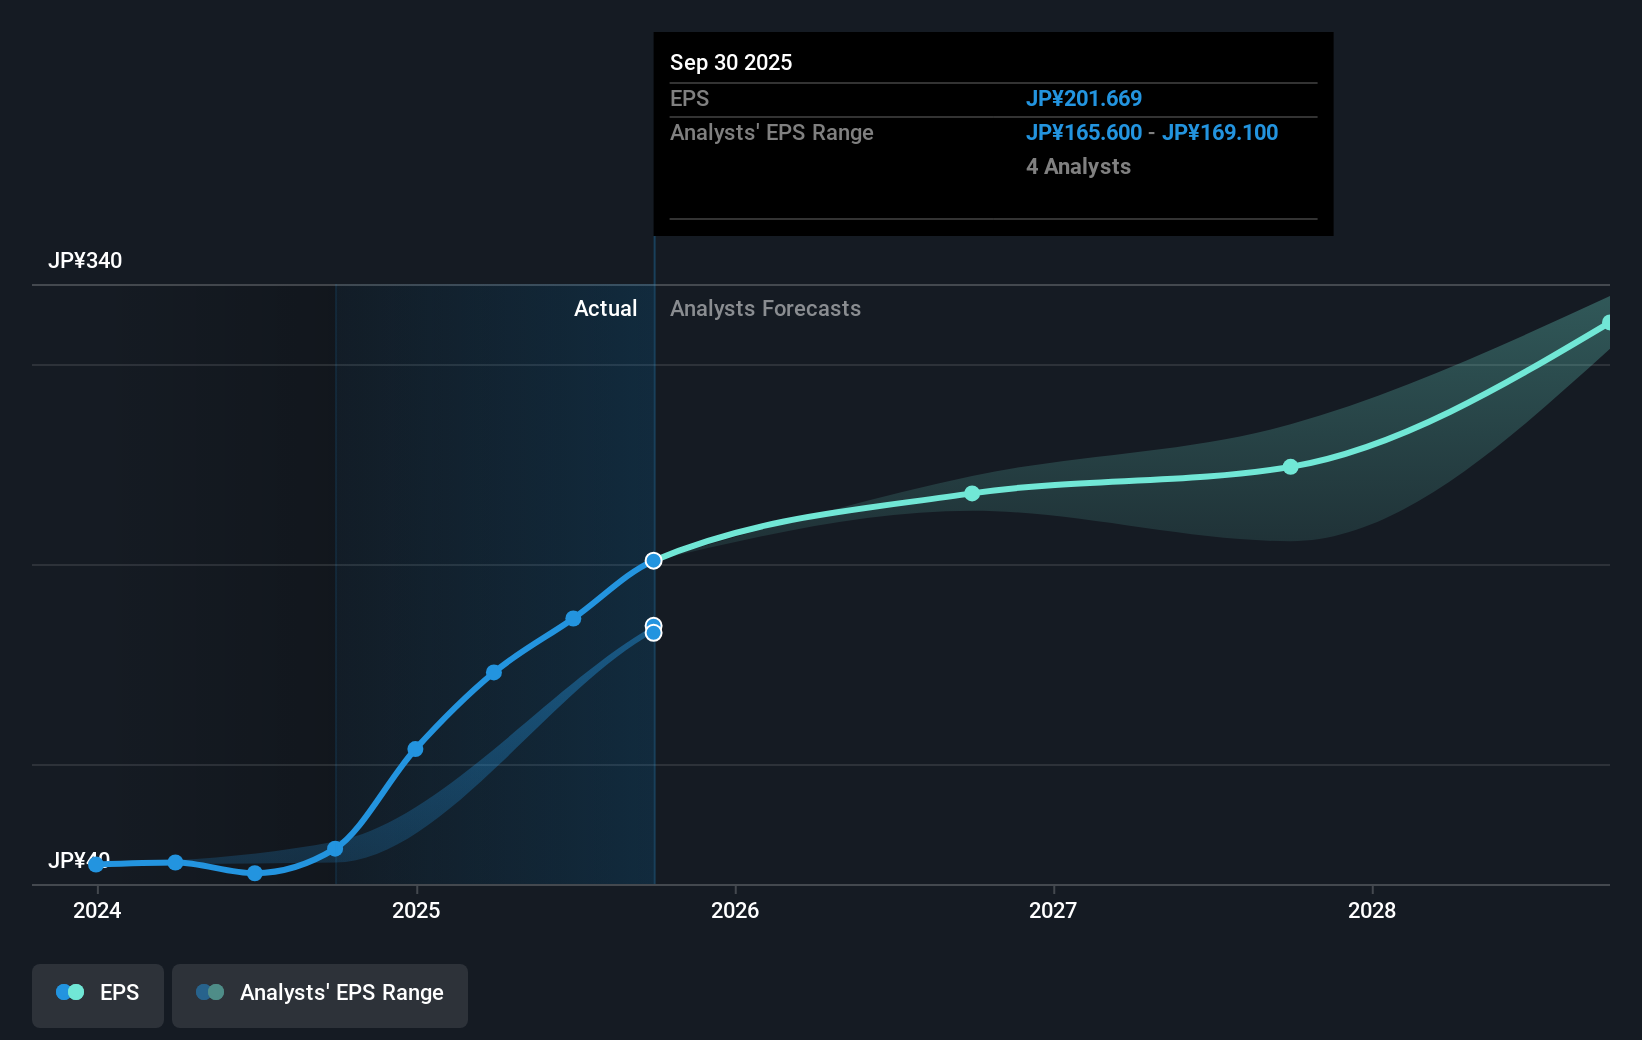Switch to the Actual section label

[606, 308]
